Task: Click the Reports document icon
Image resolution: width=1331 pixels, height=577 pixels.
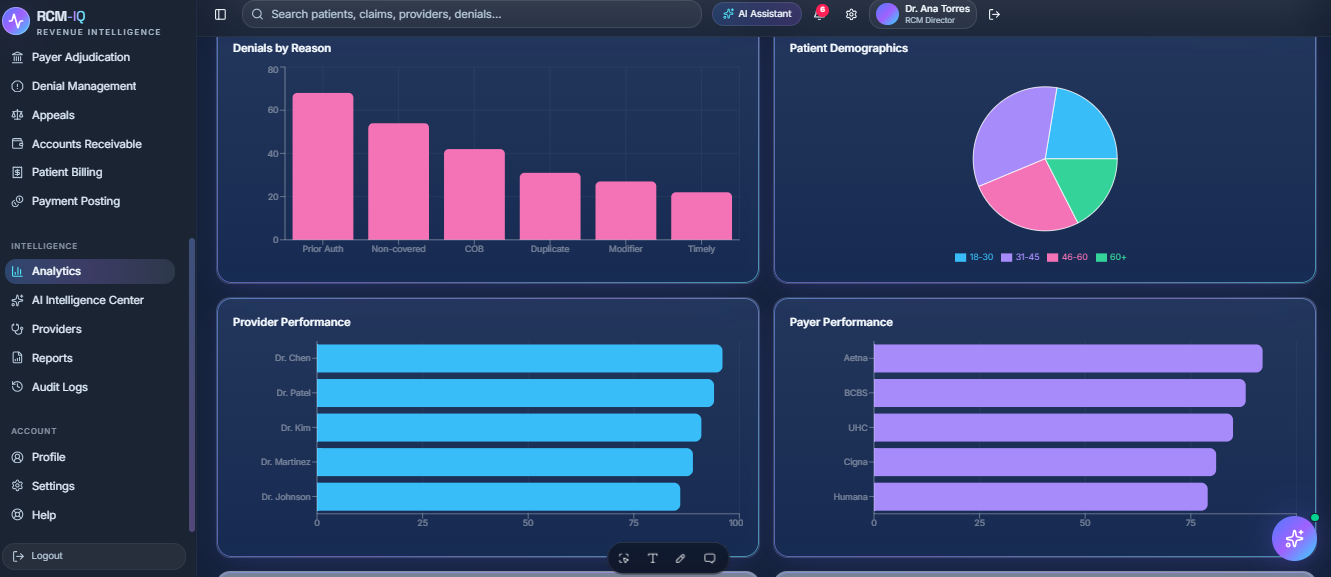Action: [x=17, y=358]
